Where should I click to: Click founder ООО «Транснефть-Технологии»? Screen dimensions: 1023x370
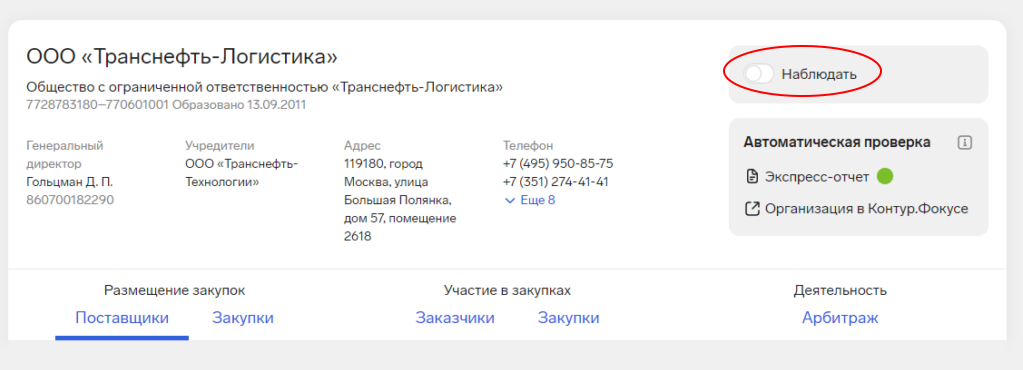click(x=241, y=173)
